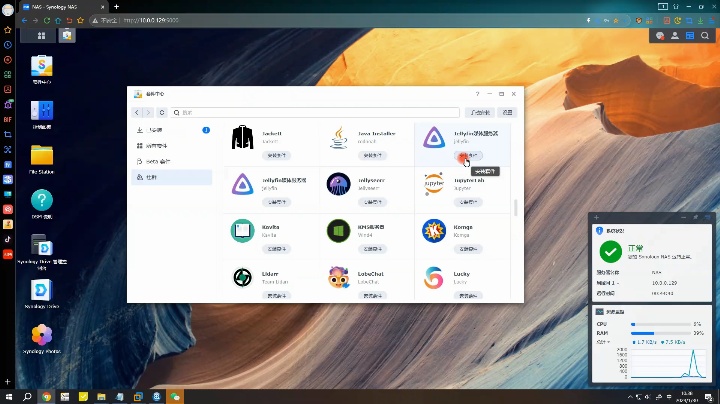720x404 pixels.
Task: Open the DSM search magnifier icon
Action: 705,36
